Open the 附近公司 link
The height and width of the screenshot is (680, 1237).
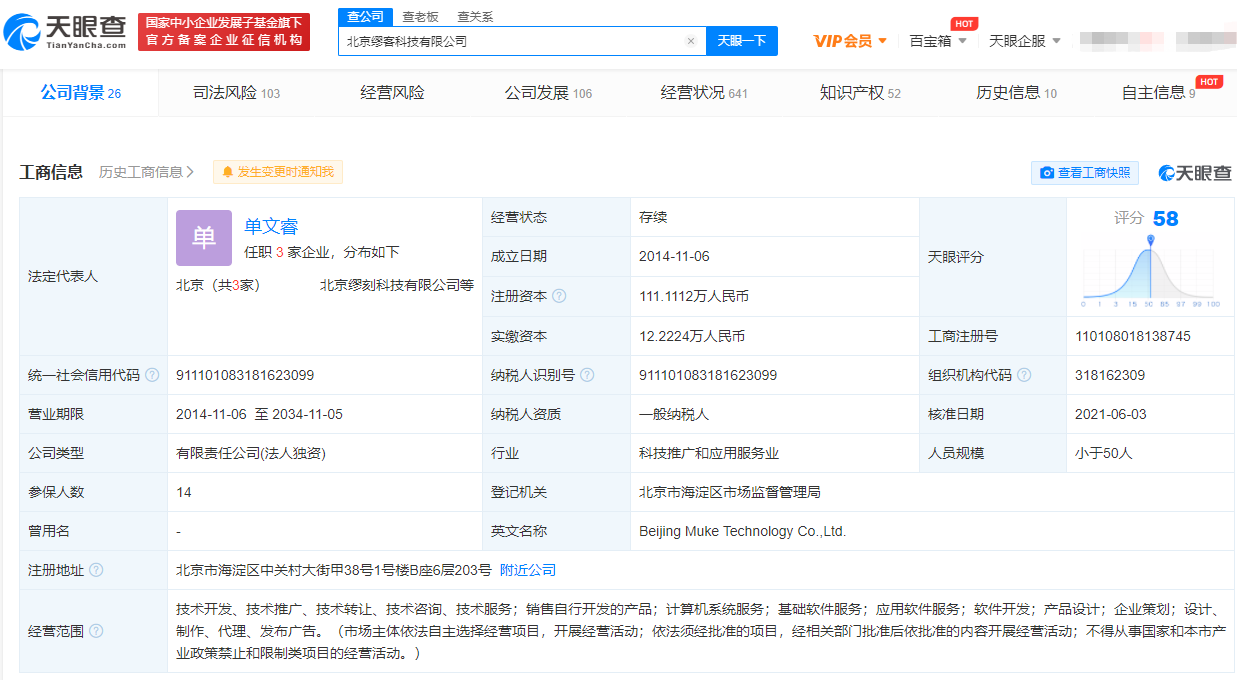pos(528,570)
